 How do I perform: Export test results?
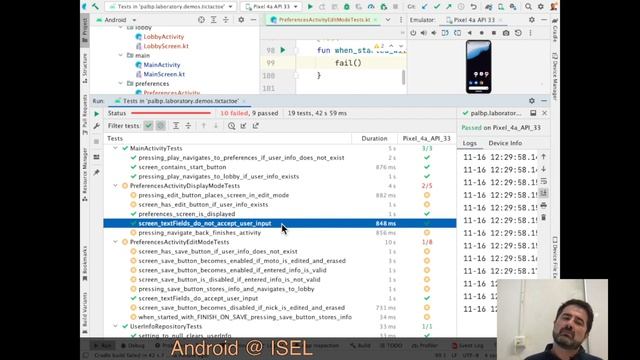coord(256,126)
